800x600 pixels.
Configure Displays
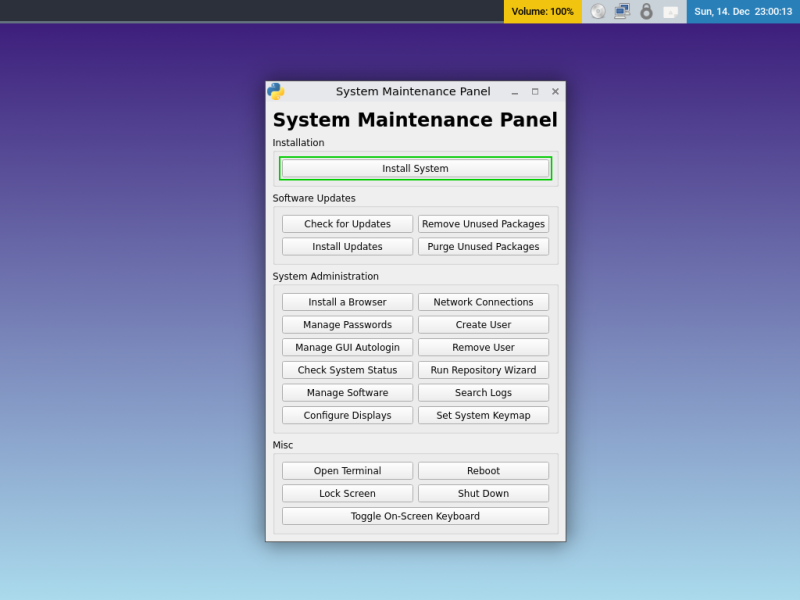(347, 415)
